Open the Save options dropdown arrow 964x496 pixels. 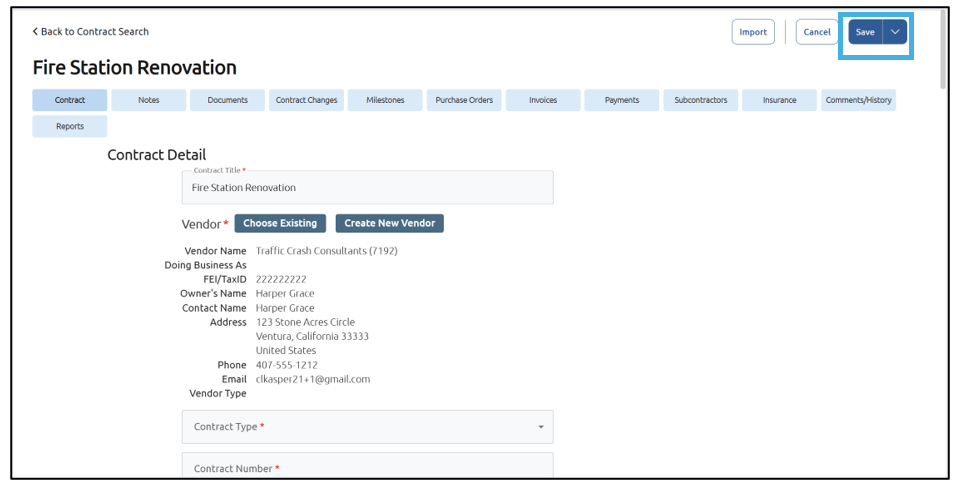point(895,32)
